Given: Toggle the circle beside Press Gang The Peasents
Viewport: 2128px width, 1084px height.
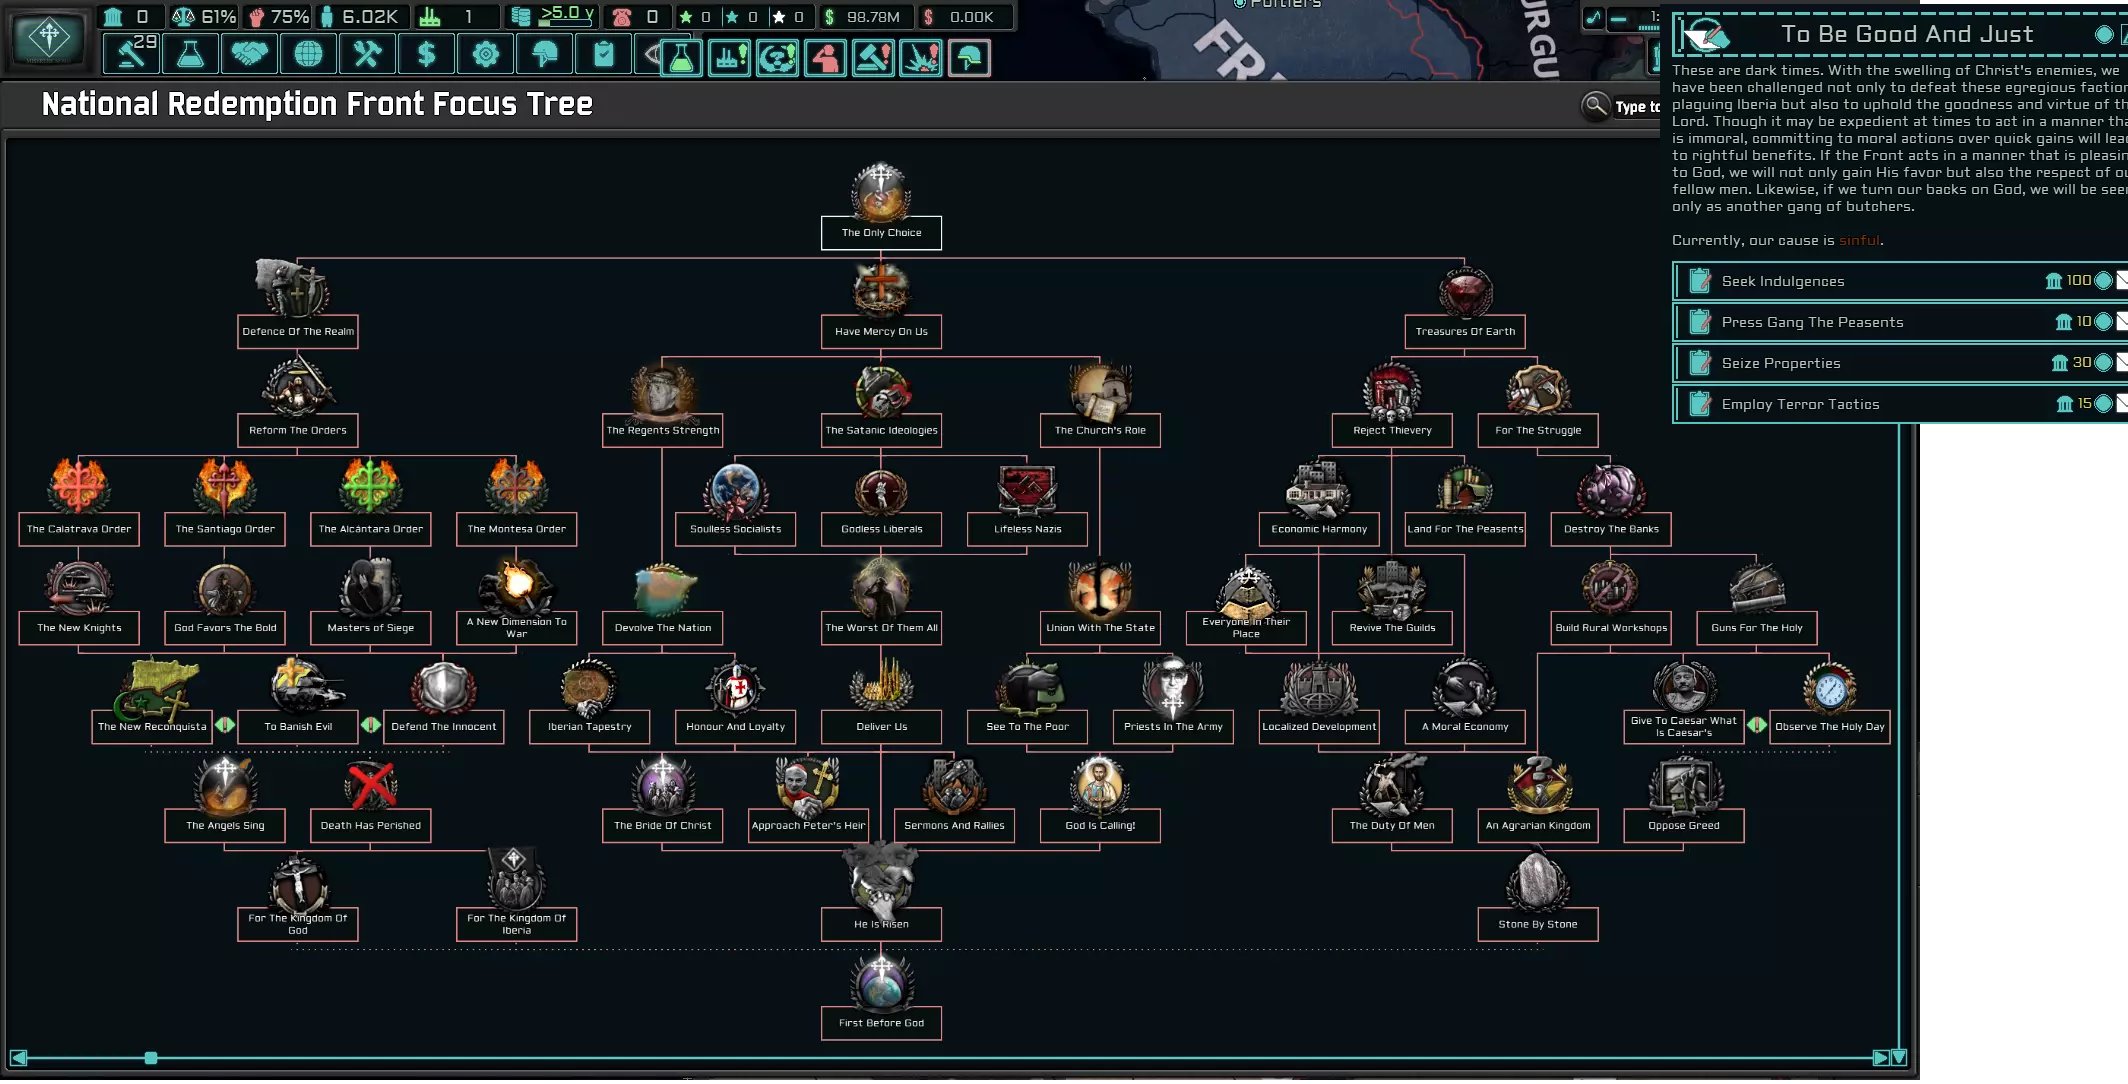Looking at the screenshot, I should coord(2103,322).
